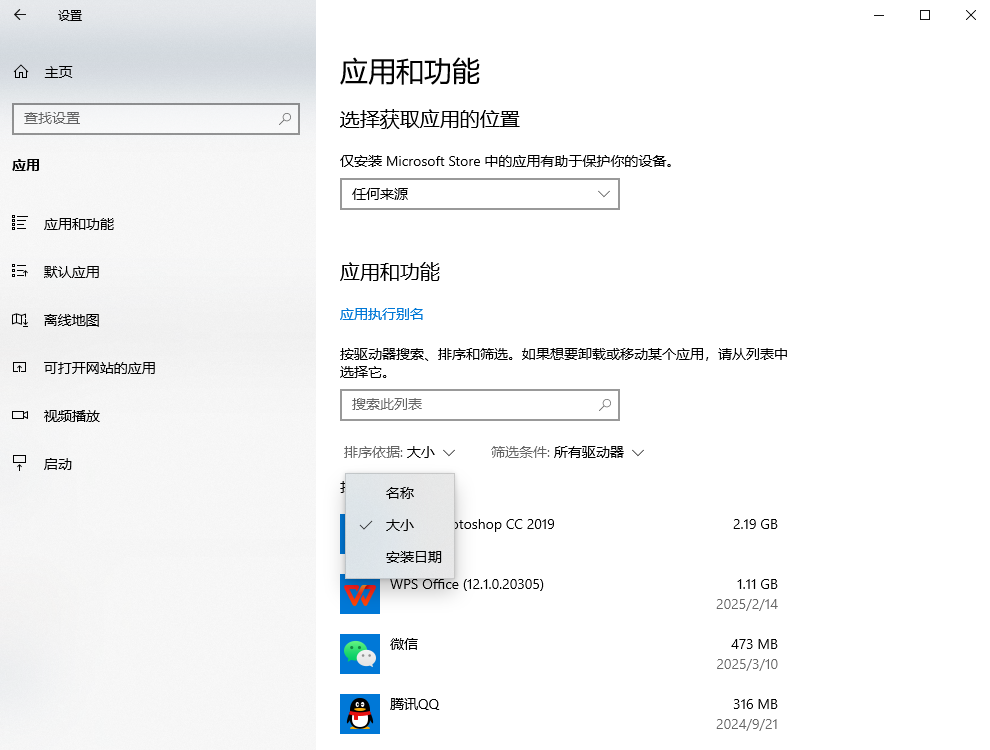Select 名称 as the sort option

[x=399, y=492]
